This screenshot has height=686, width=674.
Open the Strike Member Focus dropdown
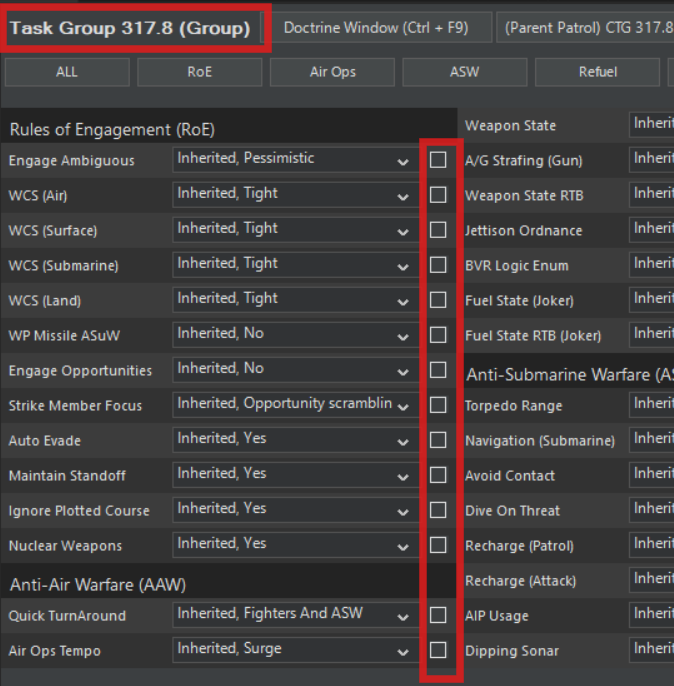click(295, 405)
